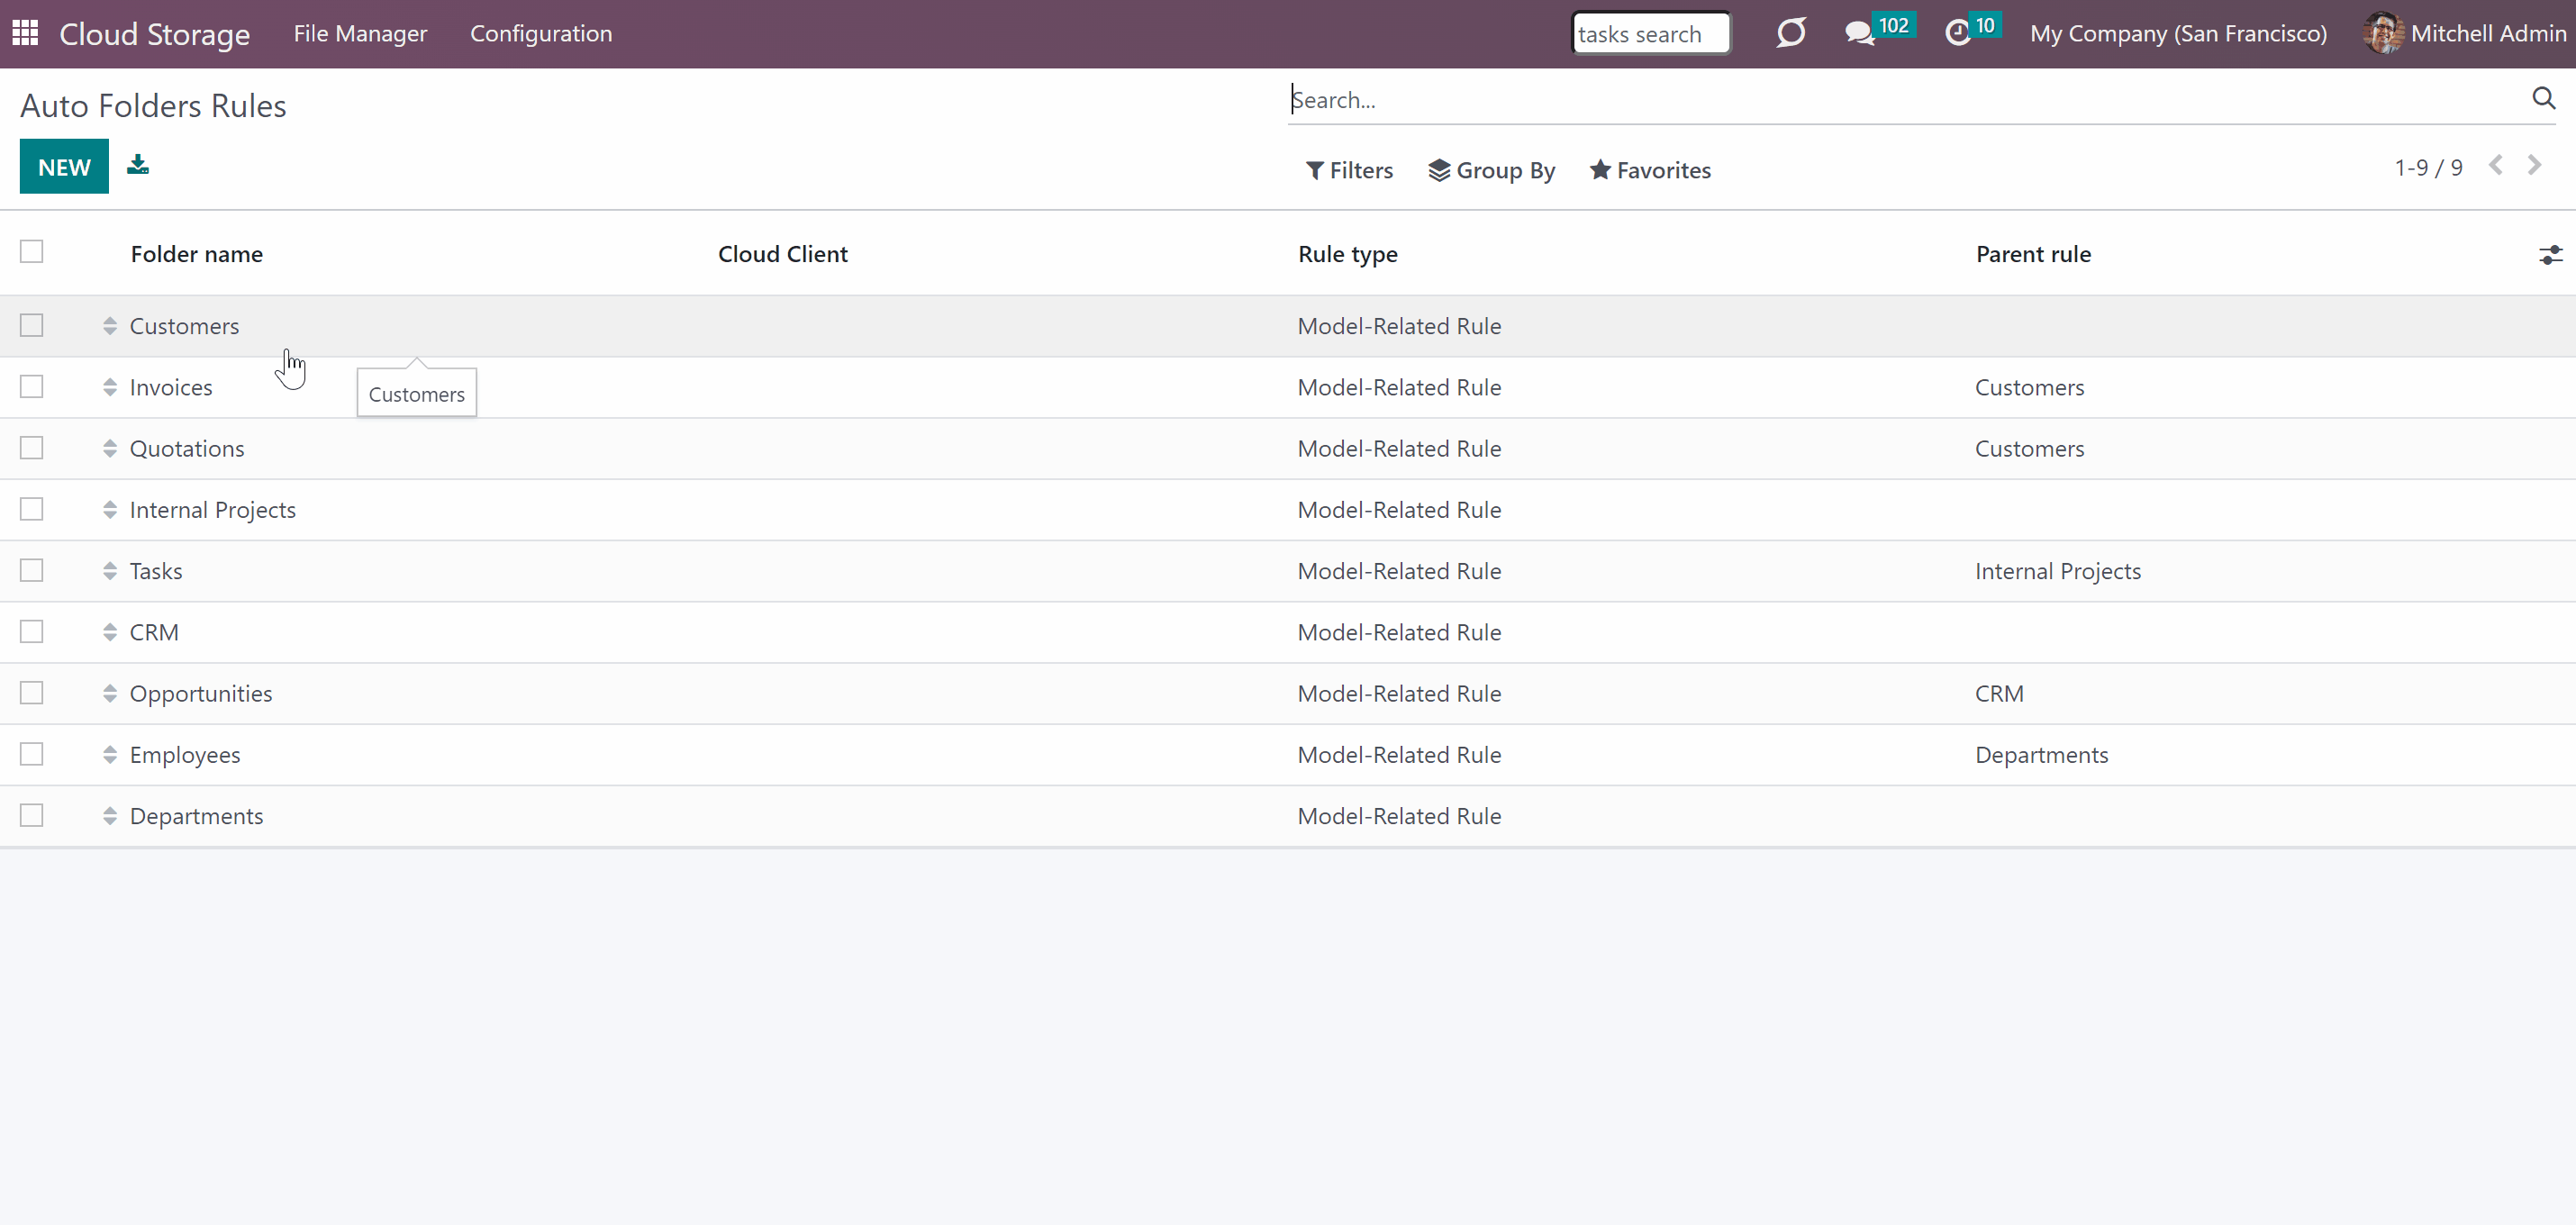The image size is (2576, 1225).
Task: Click parent rule Departments in Employees row
Action: 2041,755
